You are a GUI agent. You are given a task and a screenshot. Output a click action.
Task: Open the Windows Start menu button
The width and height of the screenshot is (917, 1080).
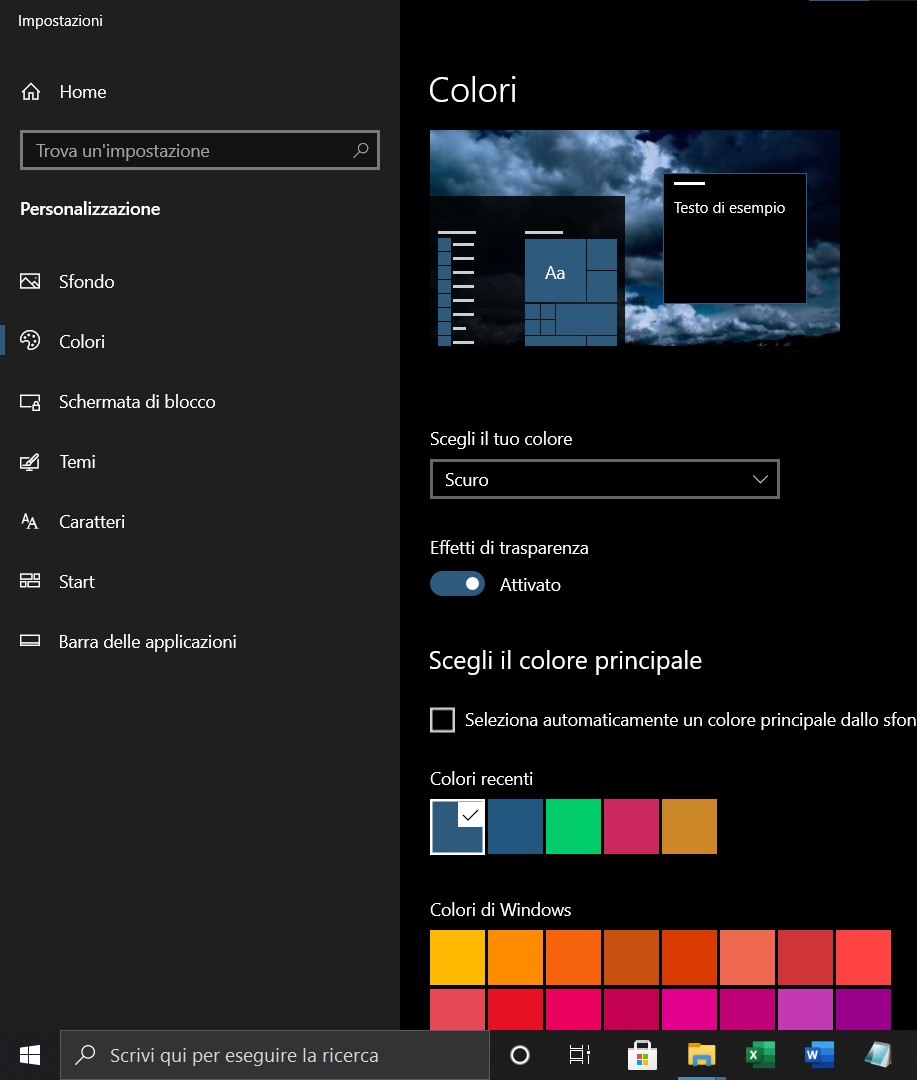30,1055
